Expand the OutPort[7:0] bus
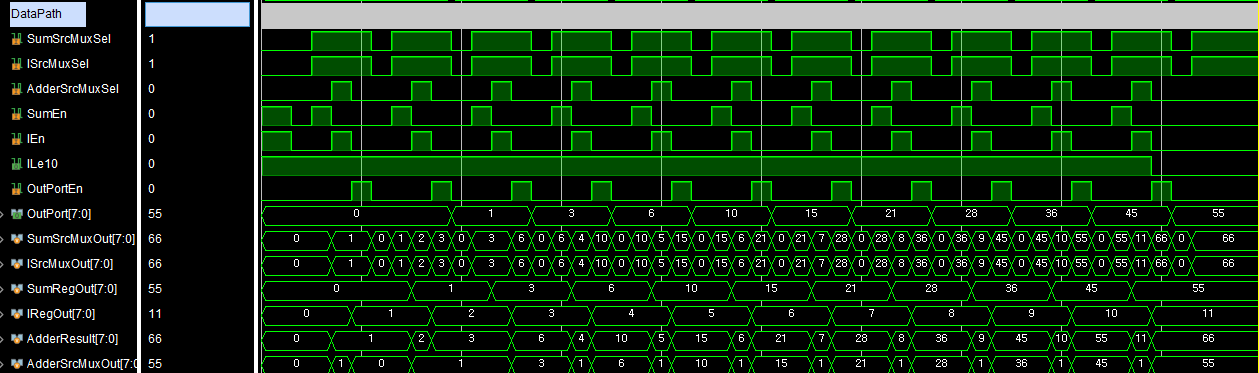This screenshot has width=1259, height=373. (3, 214)
